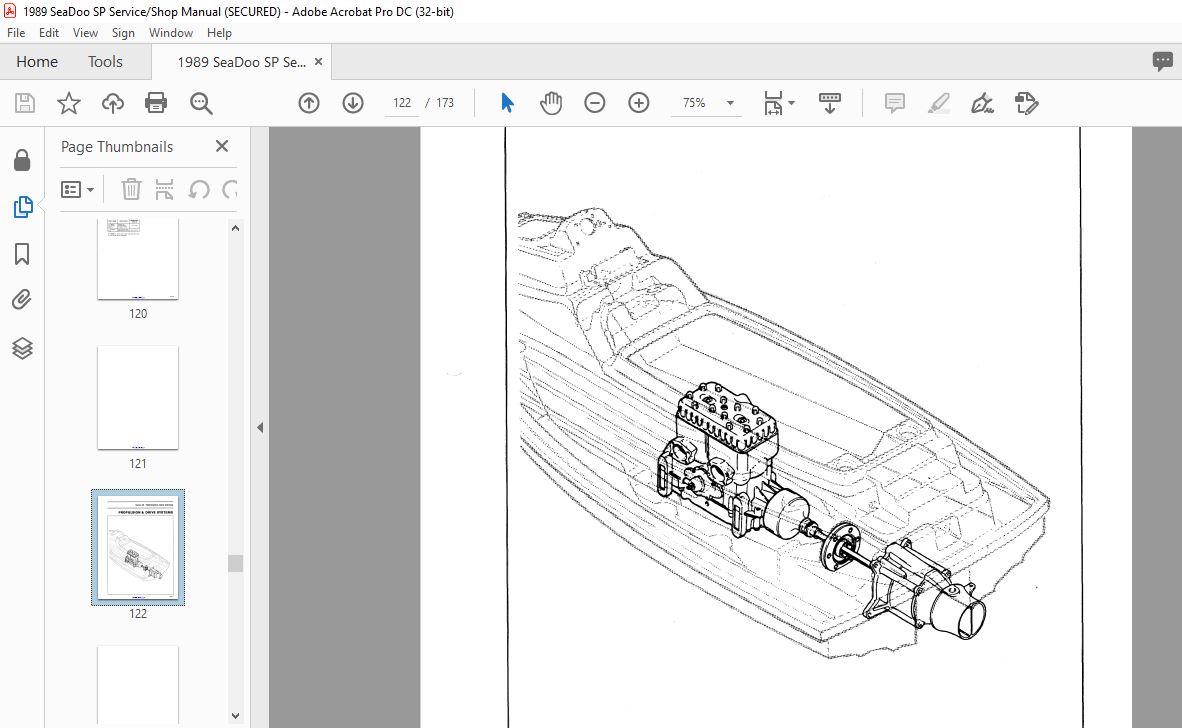Switch to the Tools tab

pyautogui.click(x=105, y=62)
